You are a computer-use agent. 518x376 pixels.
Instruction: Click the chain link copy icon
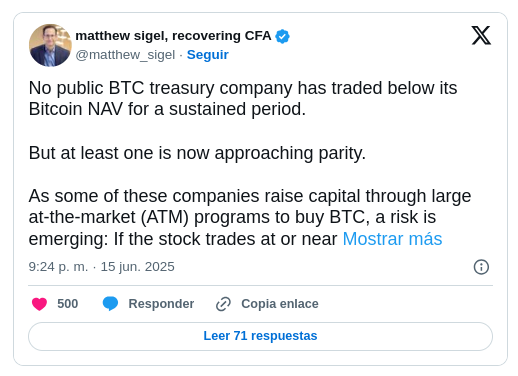pyautogui.click(x=223, y=304)
